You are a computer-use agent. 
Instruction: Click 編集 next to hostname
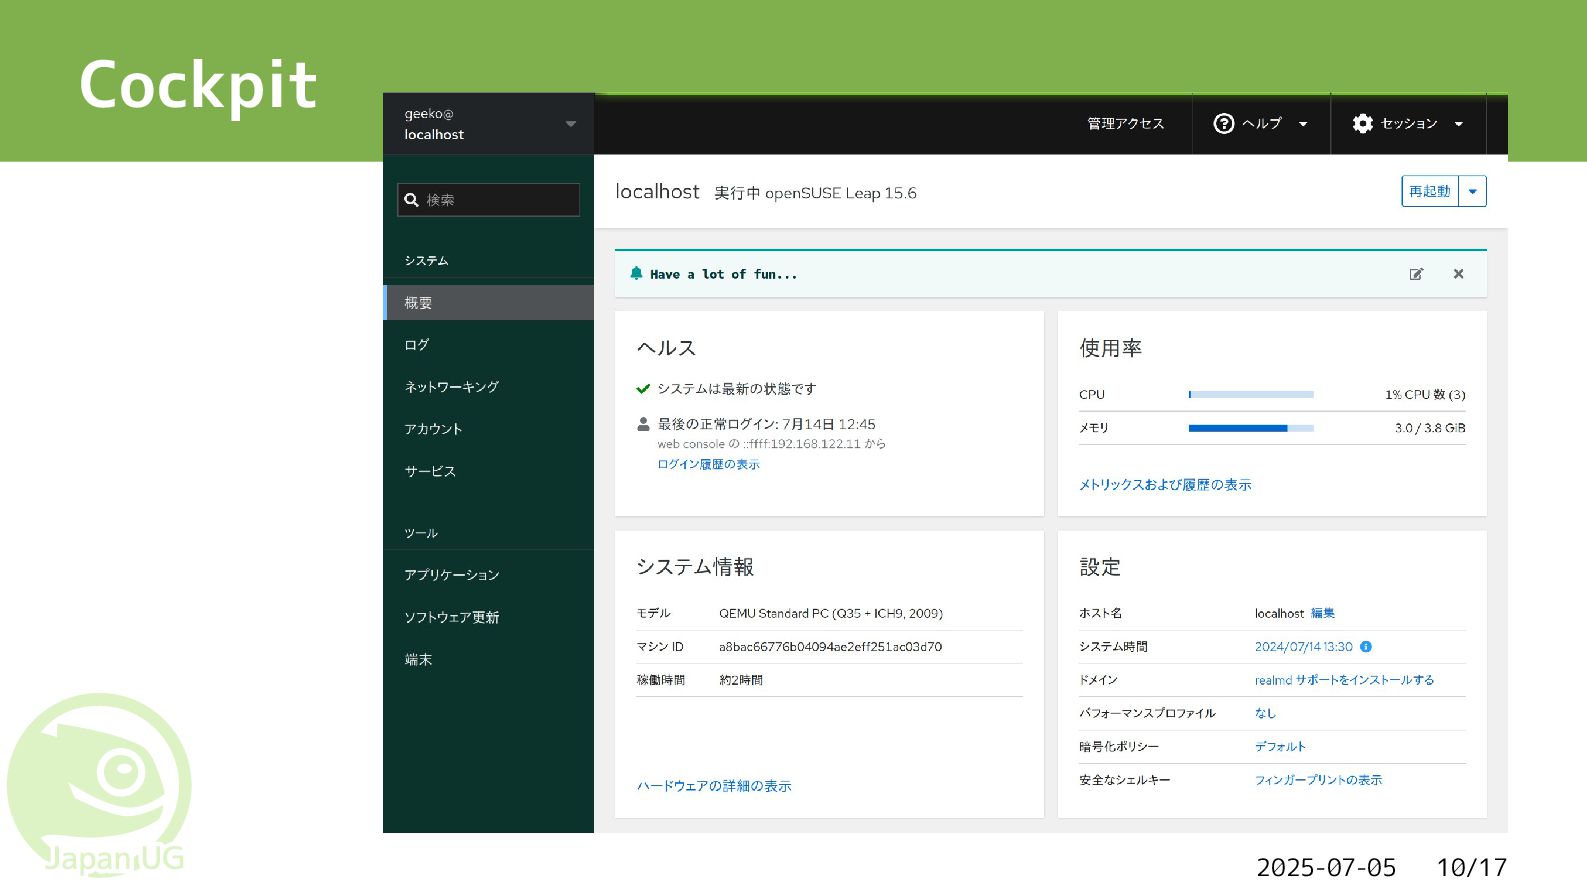[1322, 613]
